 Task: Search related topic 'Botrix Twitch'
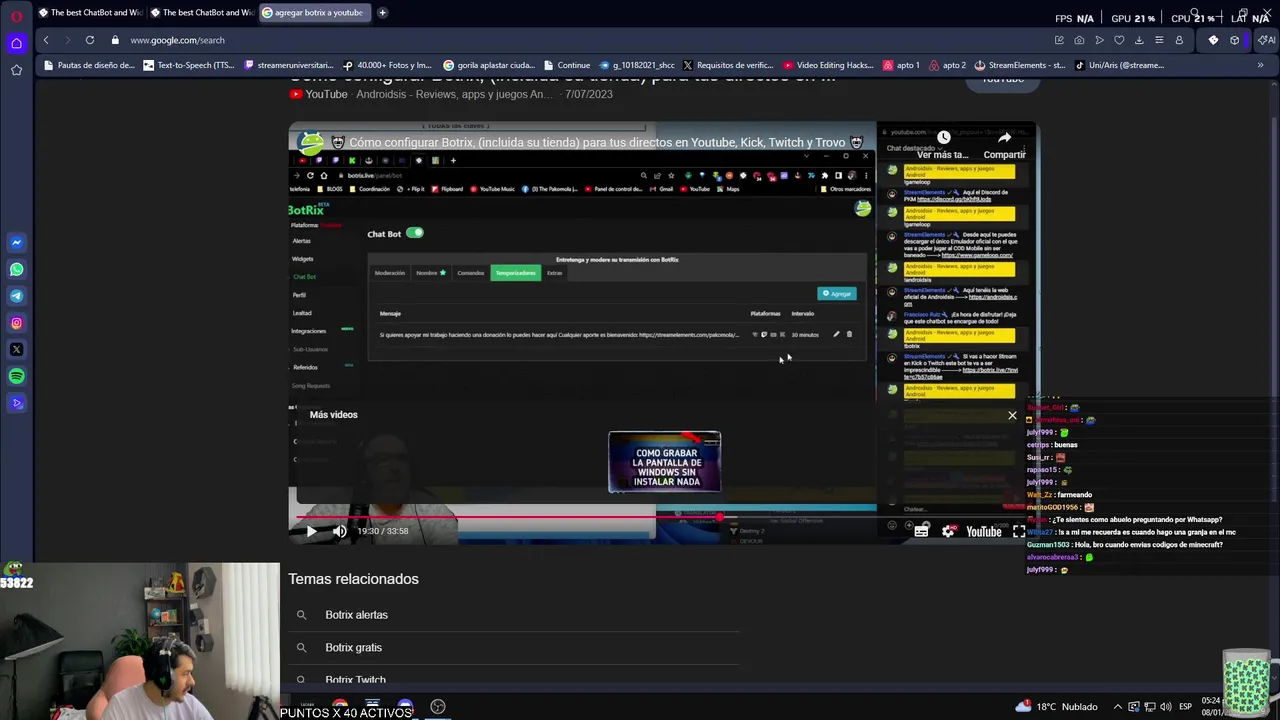(355, 679)
